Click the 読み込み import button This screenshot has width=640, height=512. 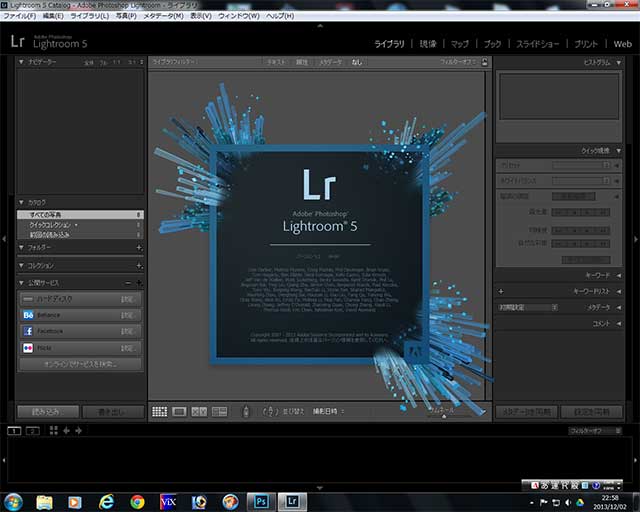46,411
